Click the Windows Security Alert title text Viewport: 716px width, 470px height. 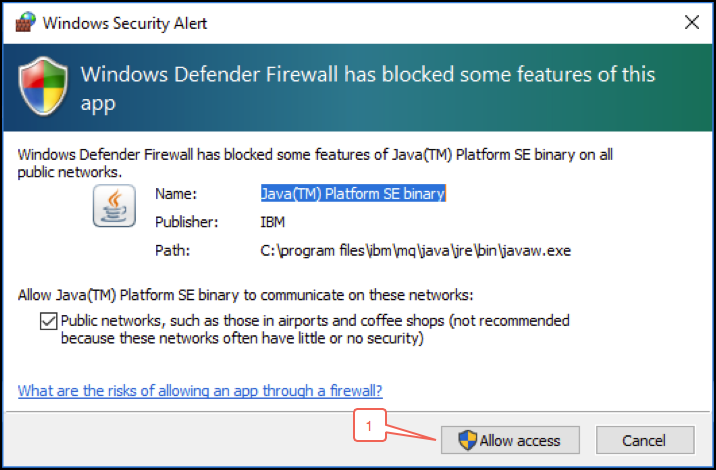click(125, 23)
